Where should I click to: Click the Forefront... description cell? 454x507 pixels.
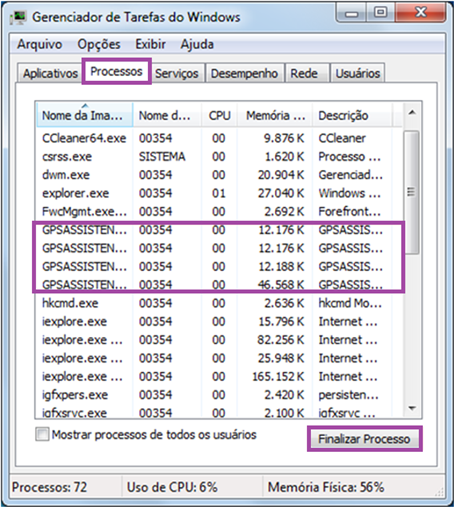pyautogui.click(x=349, y=211)
